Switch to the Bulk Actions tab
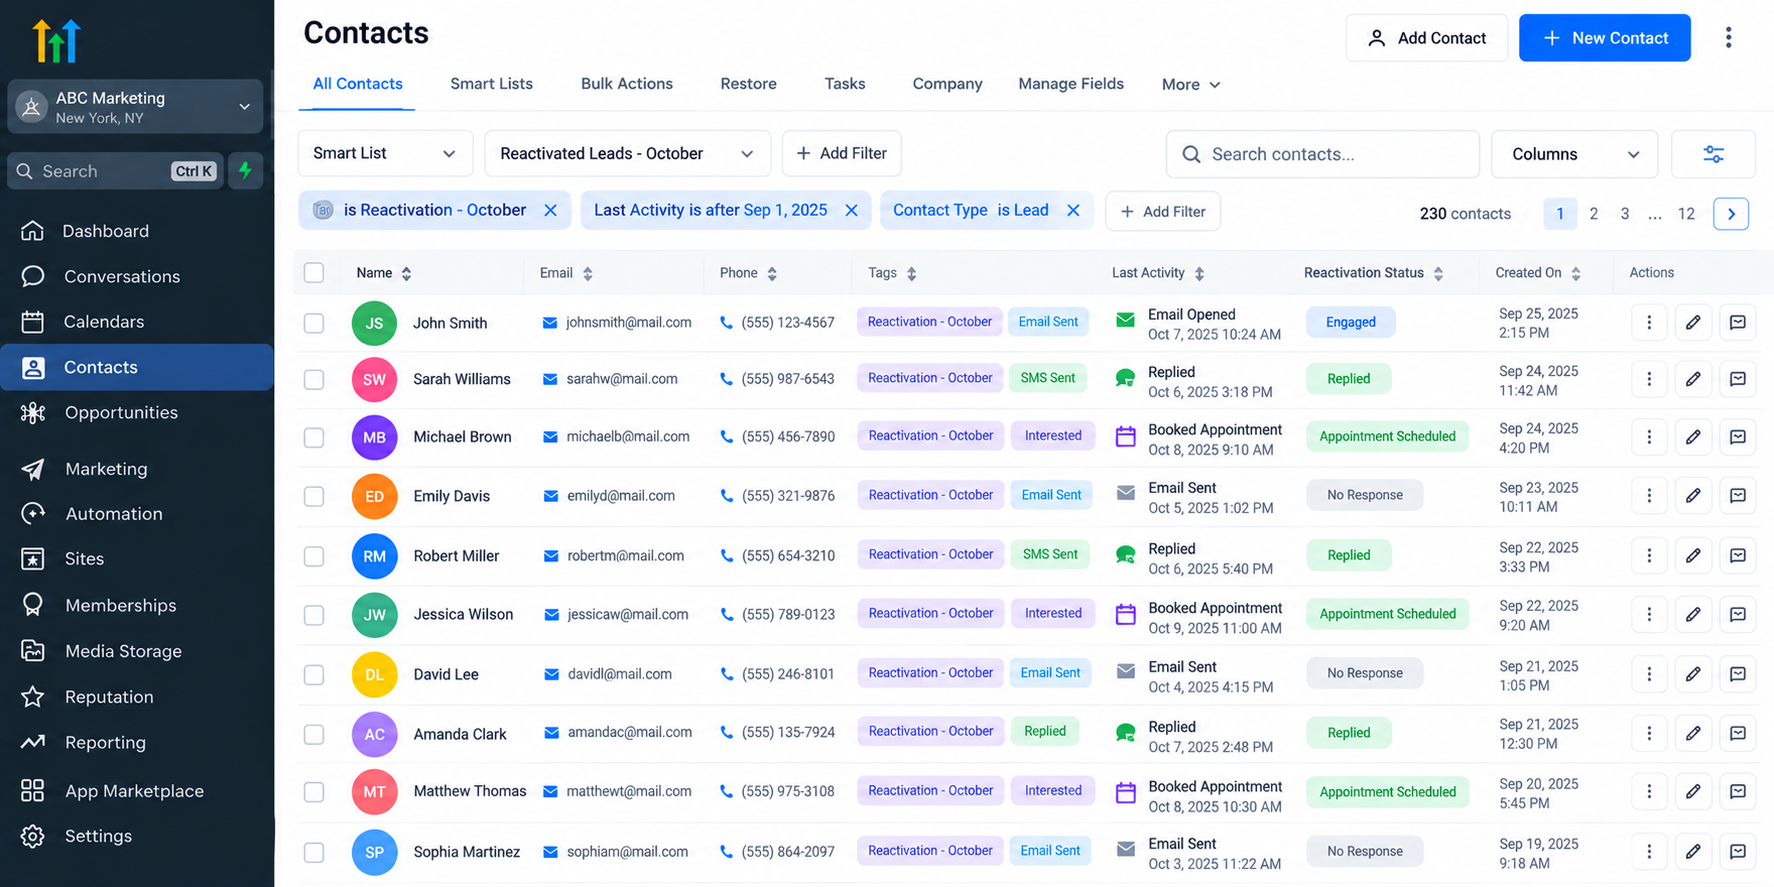 click(627, 84)
